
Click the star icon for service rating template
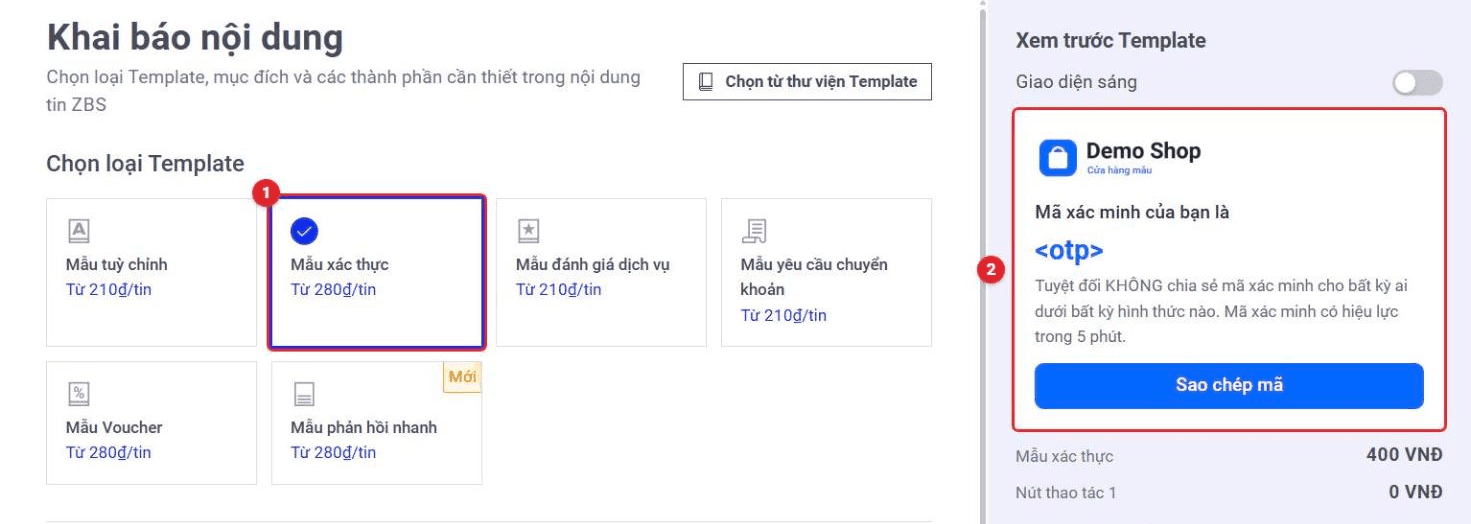[x=528, y=231]
